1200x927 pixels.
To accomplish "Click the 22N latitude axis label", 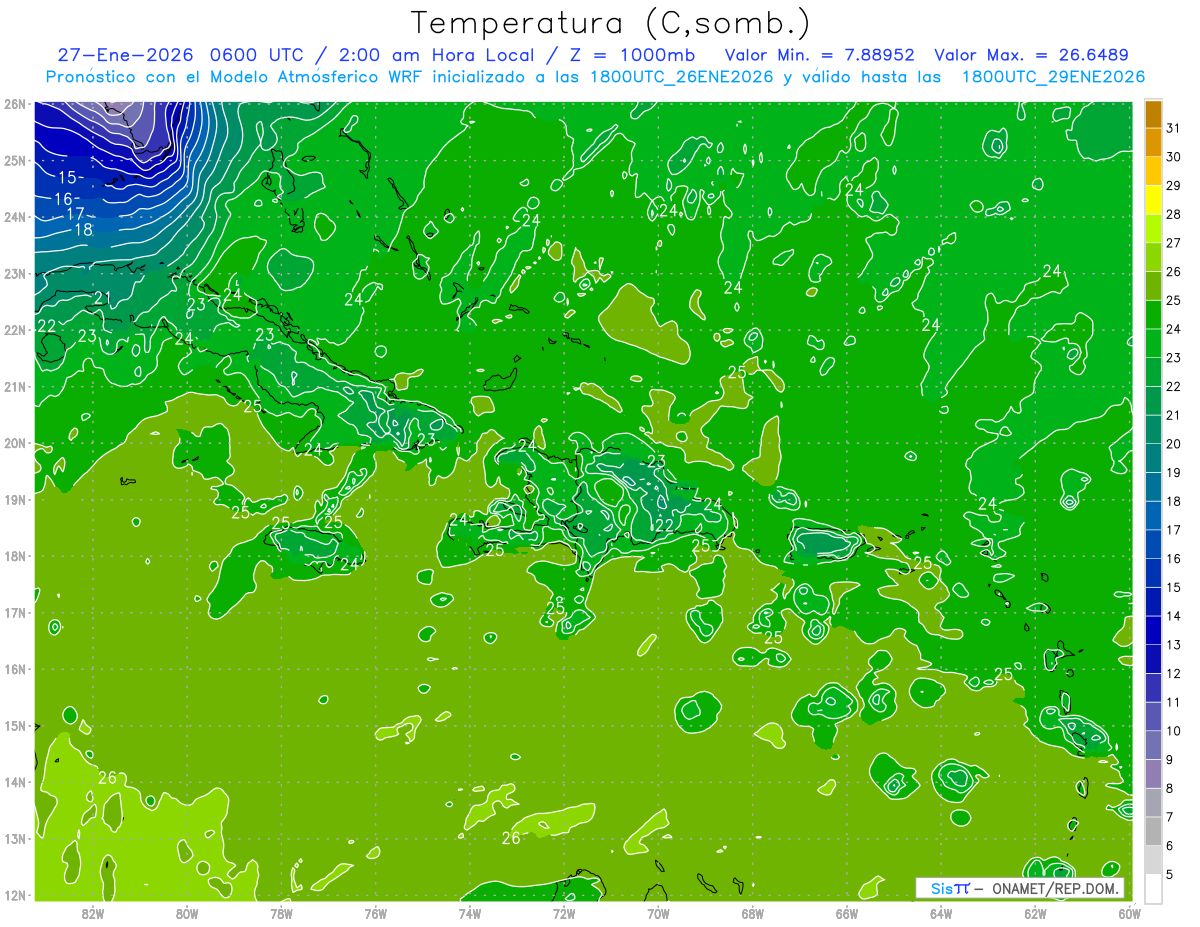I will pyautogui.click(x=14, y=330).
